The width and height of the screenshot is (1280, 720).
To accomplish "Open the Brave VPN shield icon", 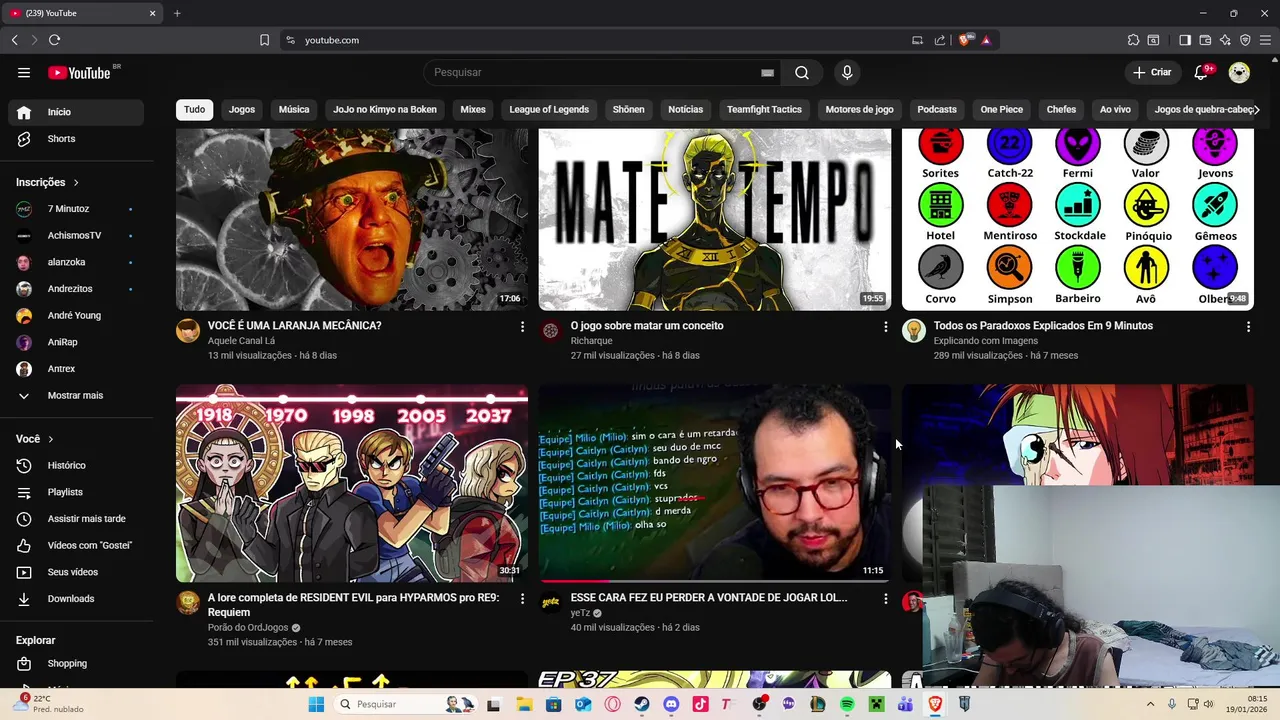I will point(1245,40).
